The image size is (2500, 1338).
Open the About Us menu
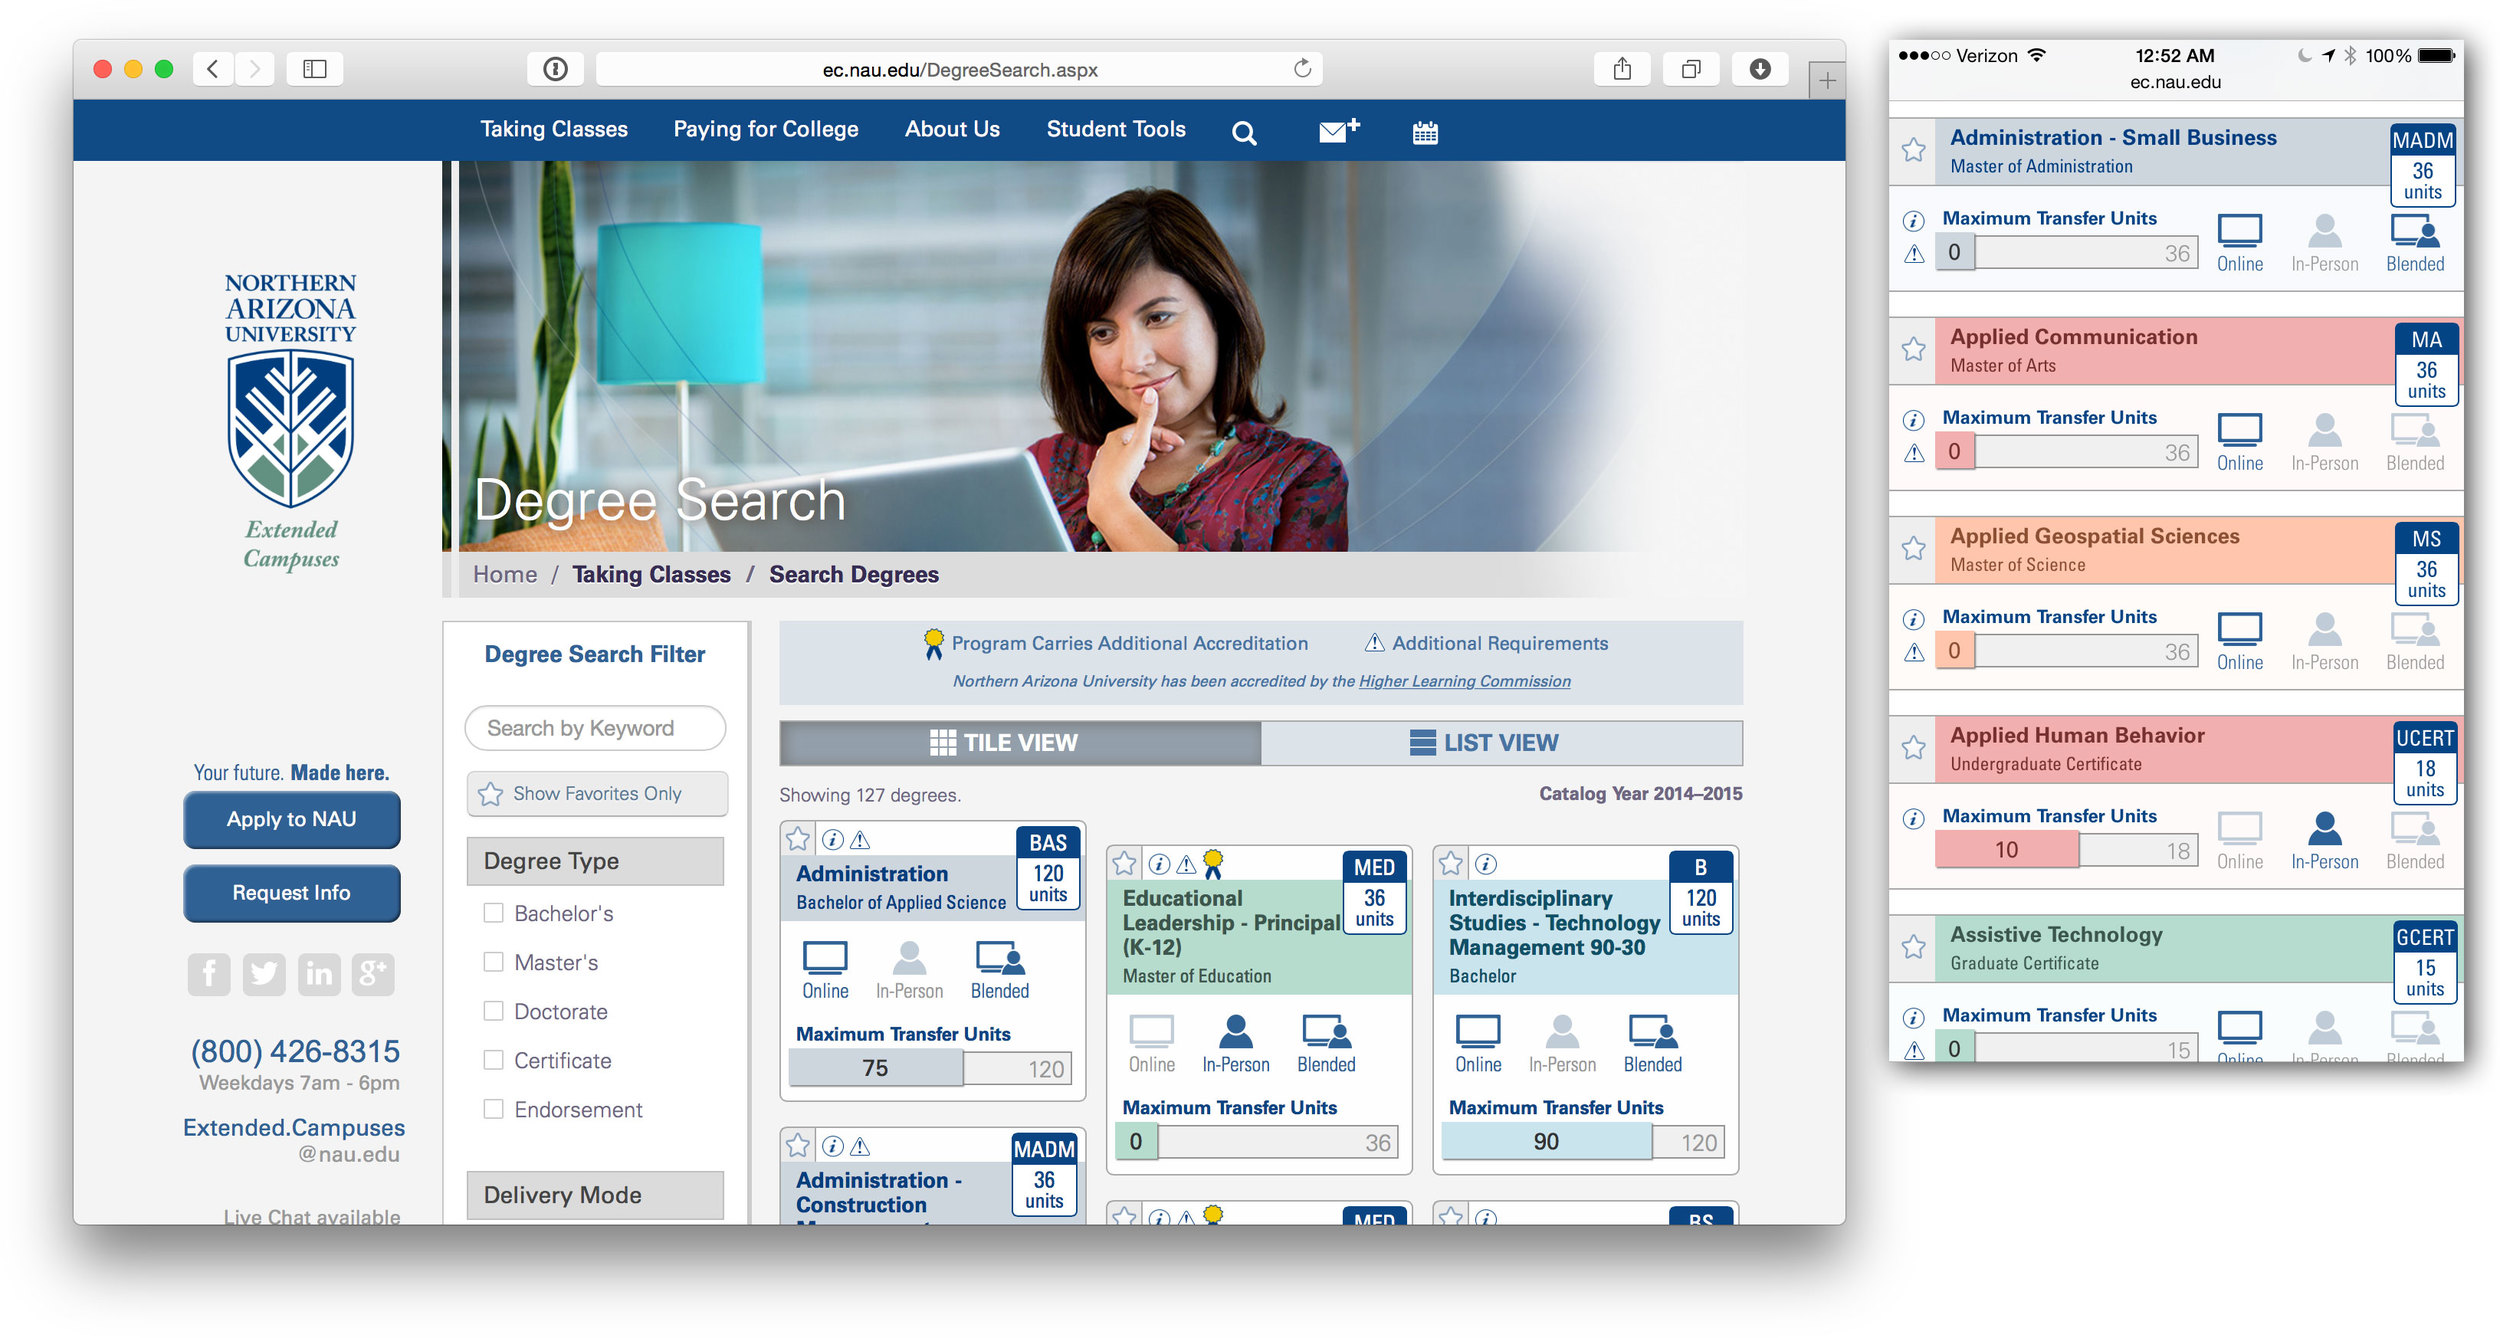pyautogui.click(x=952, y=129)
